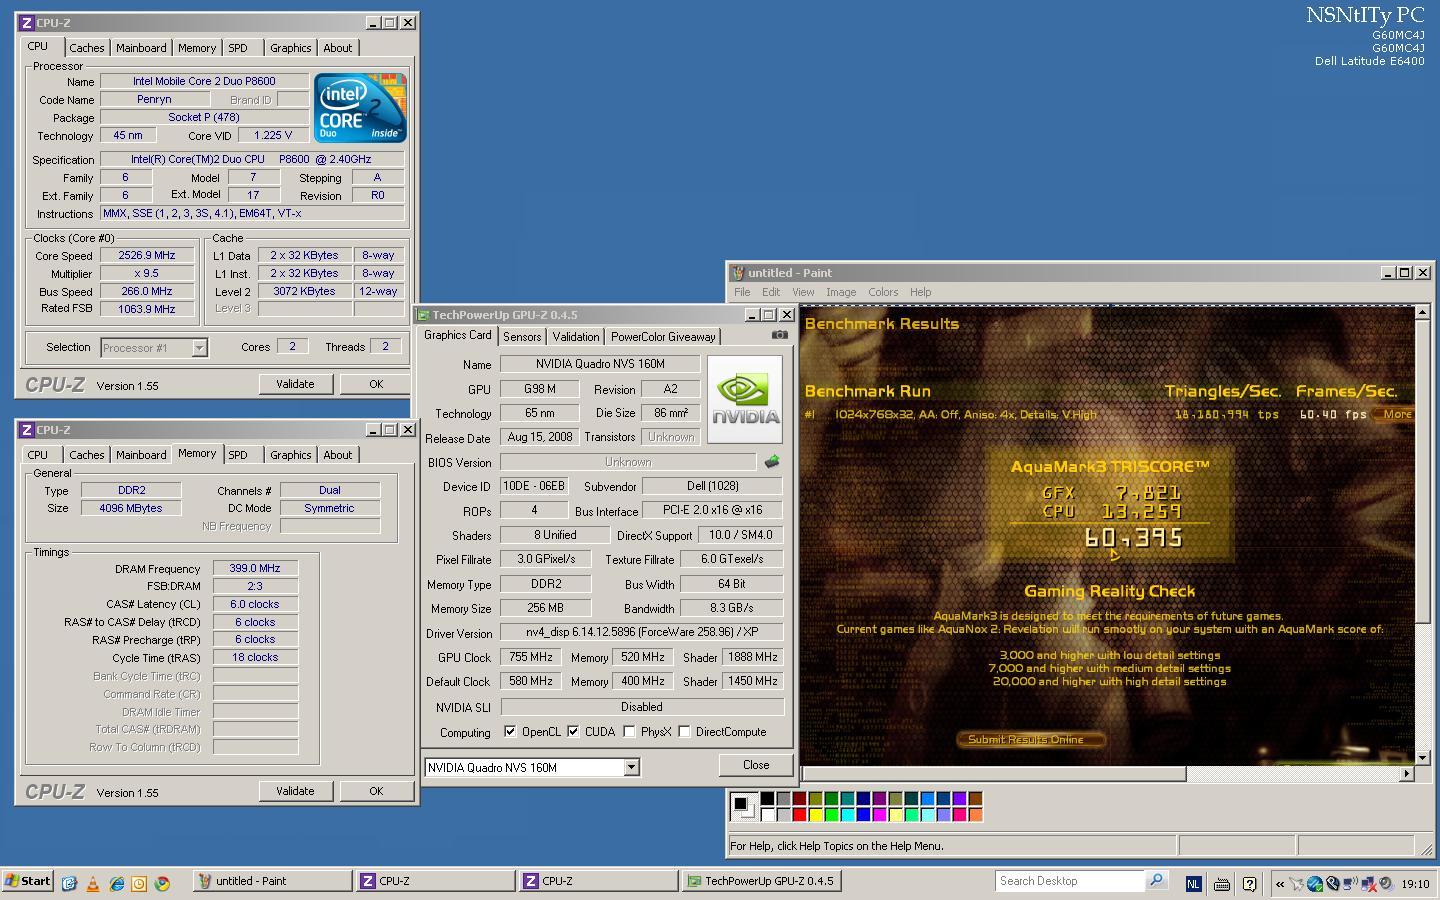Open the GPU selection dropdown in GPU-Z

click(x=631, y=767)
